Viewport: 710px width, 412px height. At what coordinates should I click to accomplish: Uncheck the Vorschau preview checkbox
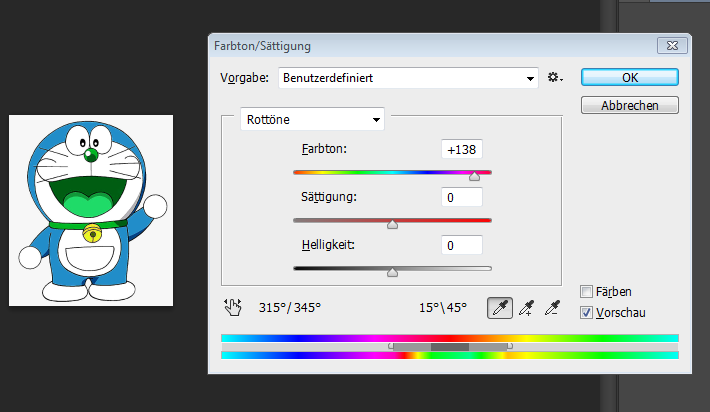click(586, 312)
